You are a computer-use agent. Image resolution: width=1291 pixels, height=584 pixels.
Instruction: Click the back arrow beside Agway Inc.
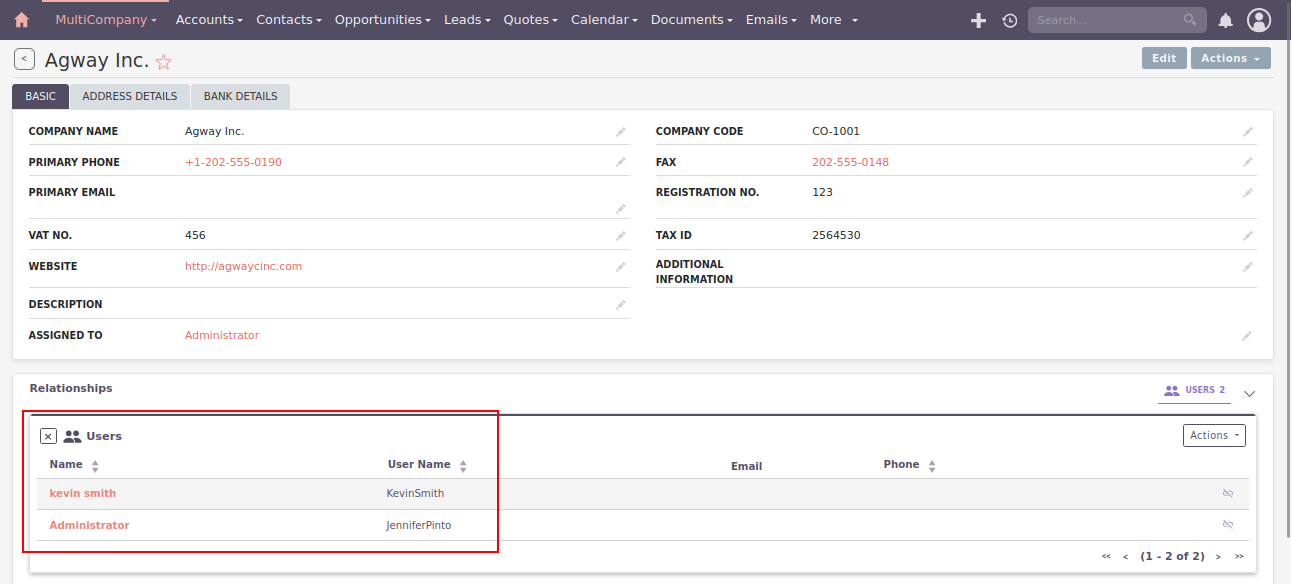pyautogui.click(x=24, y=60)
